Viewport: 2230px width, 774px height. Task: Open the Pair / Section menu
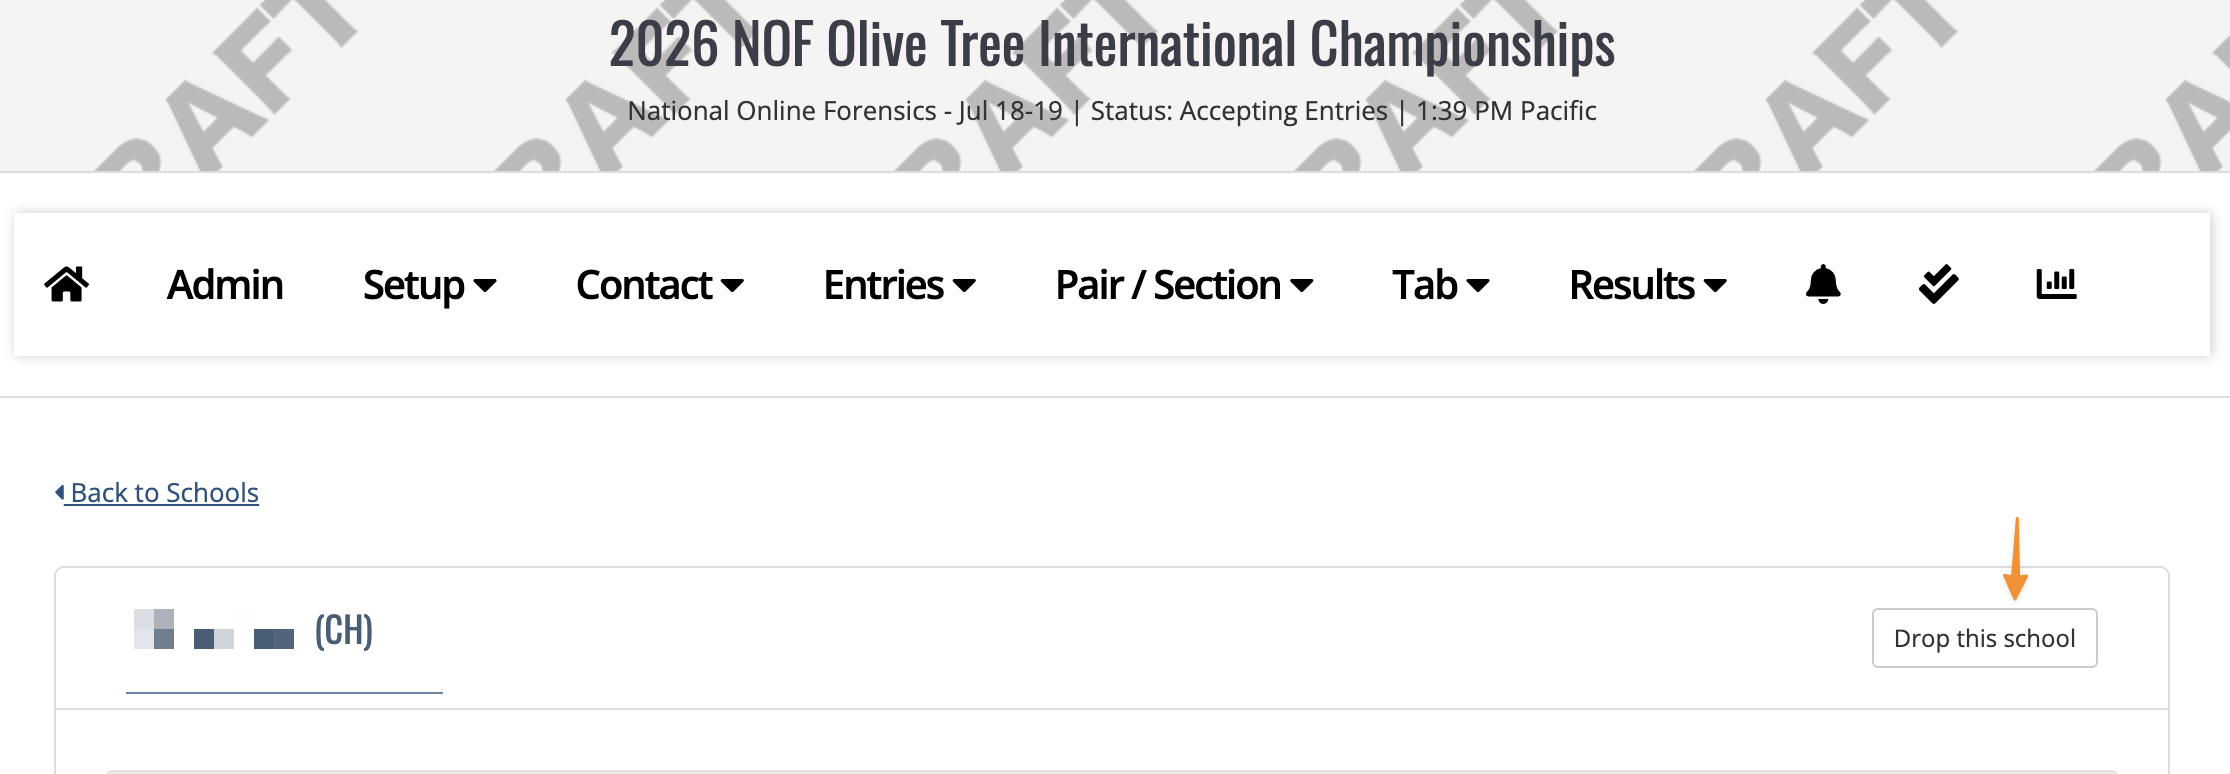pos(1184,285)
